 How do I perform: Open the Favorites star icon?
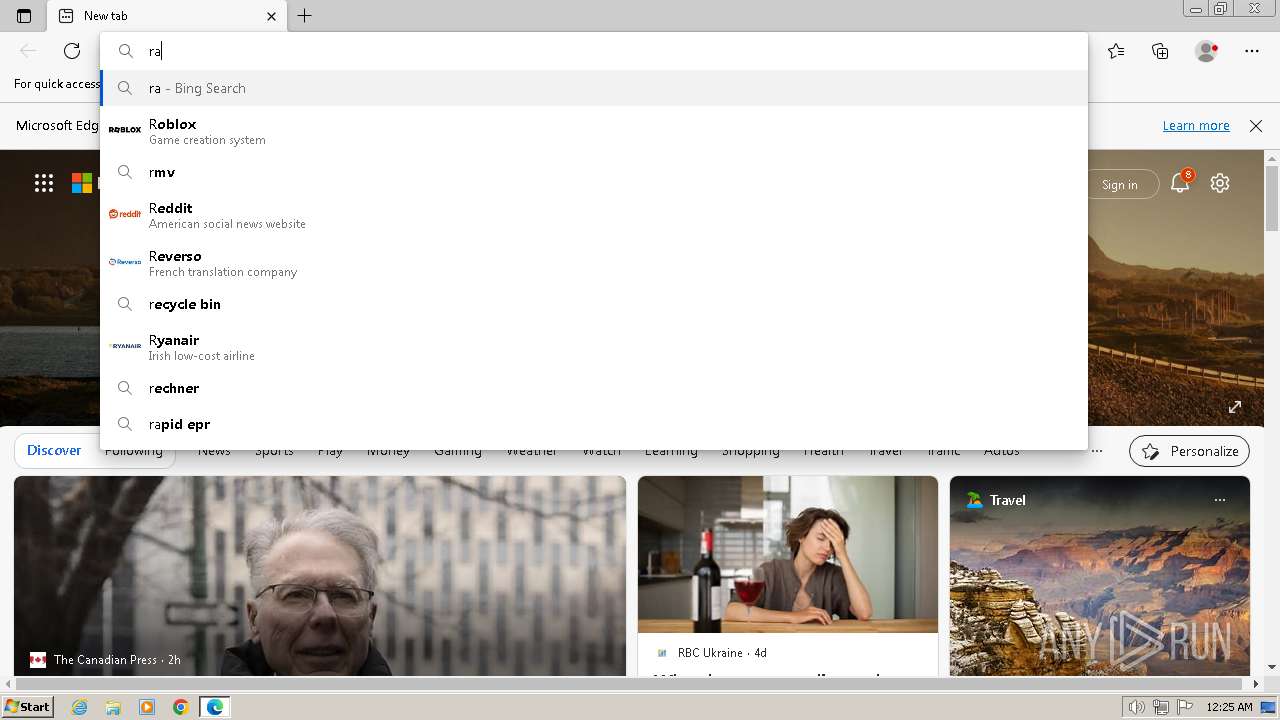click(1116, 51)
